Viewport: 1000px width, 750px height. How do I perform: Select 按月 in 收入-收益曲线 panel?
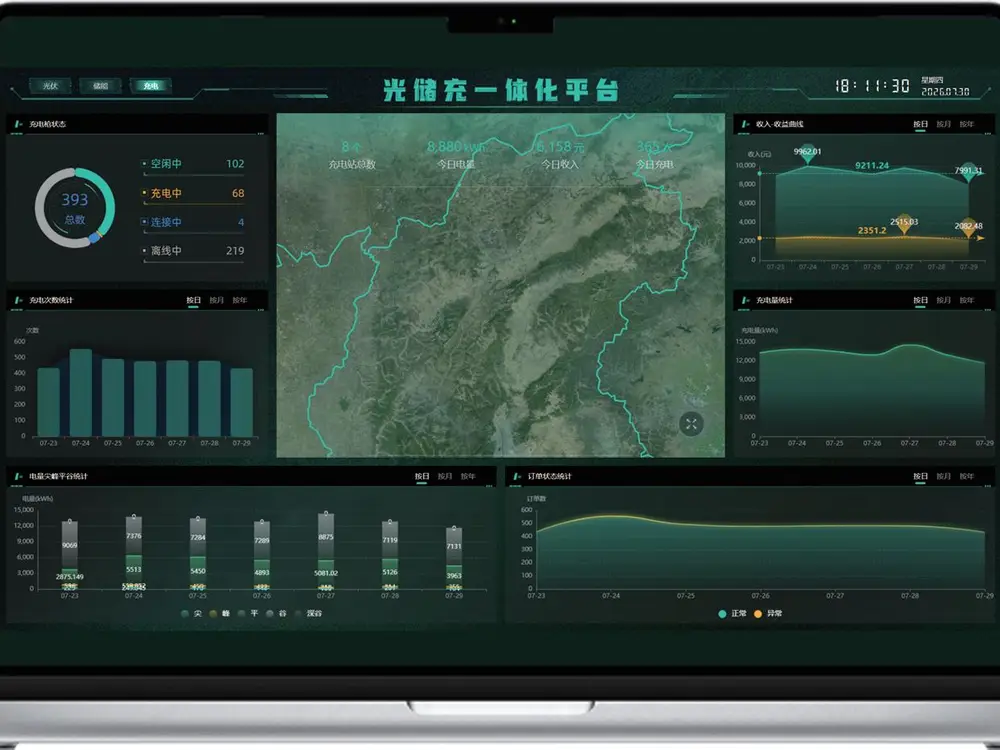point(944,124)
